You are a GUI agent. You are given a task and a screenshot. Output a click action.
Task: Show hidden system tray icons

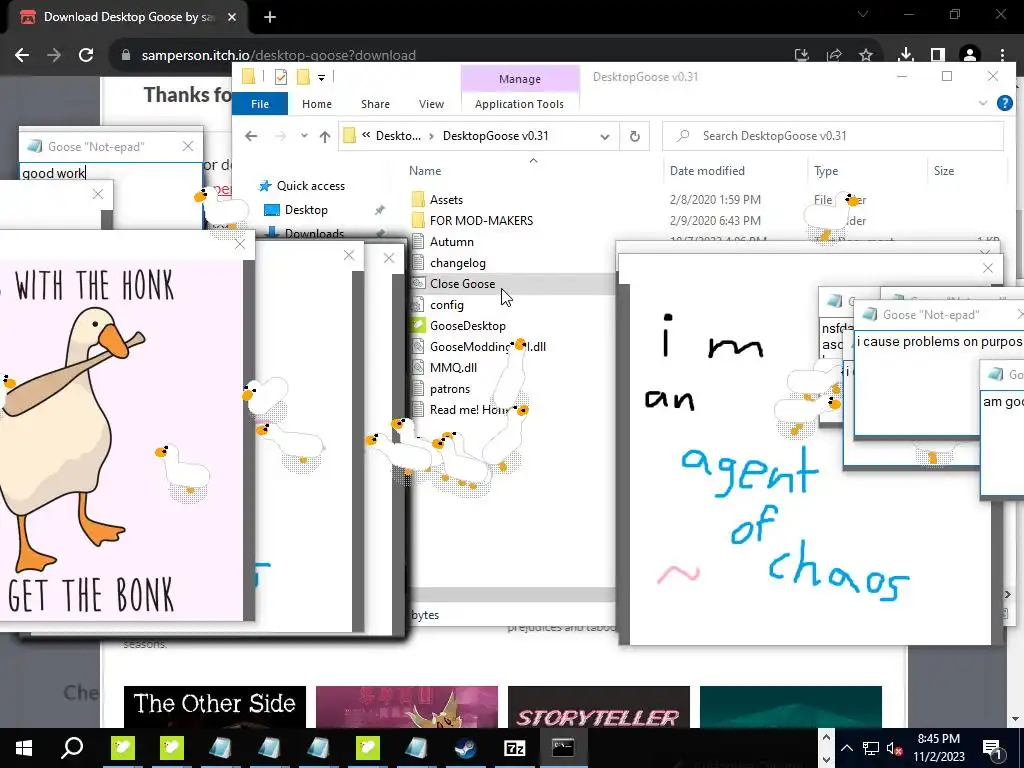(x=846, y=748)
